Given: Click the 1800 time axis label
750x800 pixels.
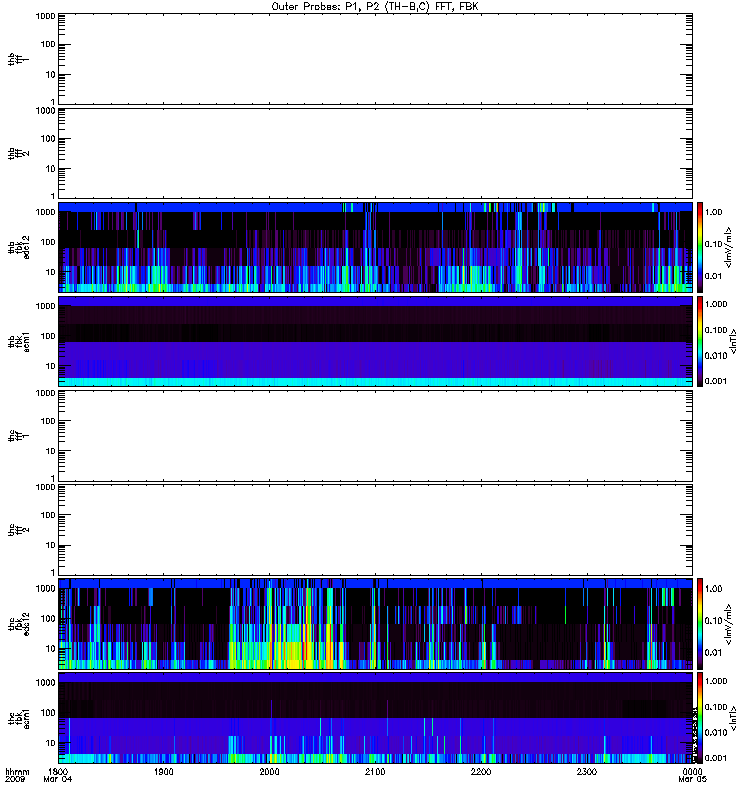Looking at the screenshot, I should click(58, 771).
